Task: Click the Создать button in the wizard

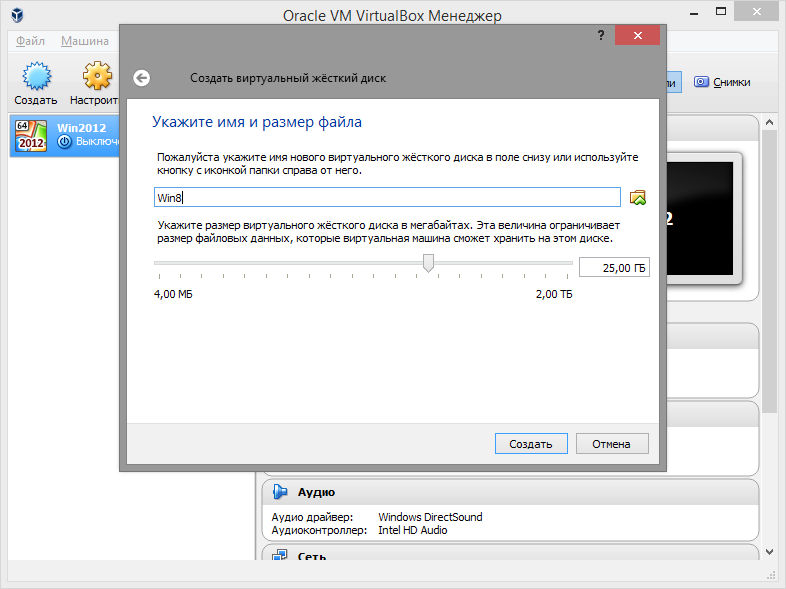Action: click(x=531, y=444)
